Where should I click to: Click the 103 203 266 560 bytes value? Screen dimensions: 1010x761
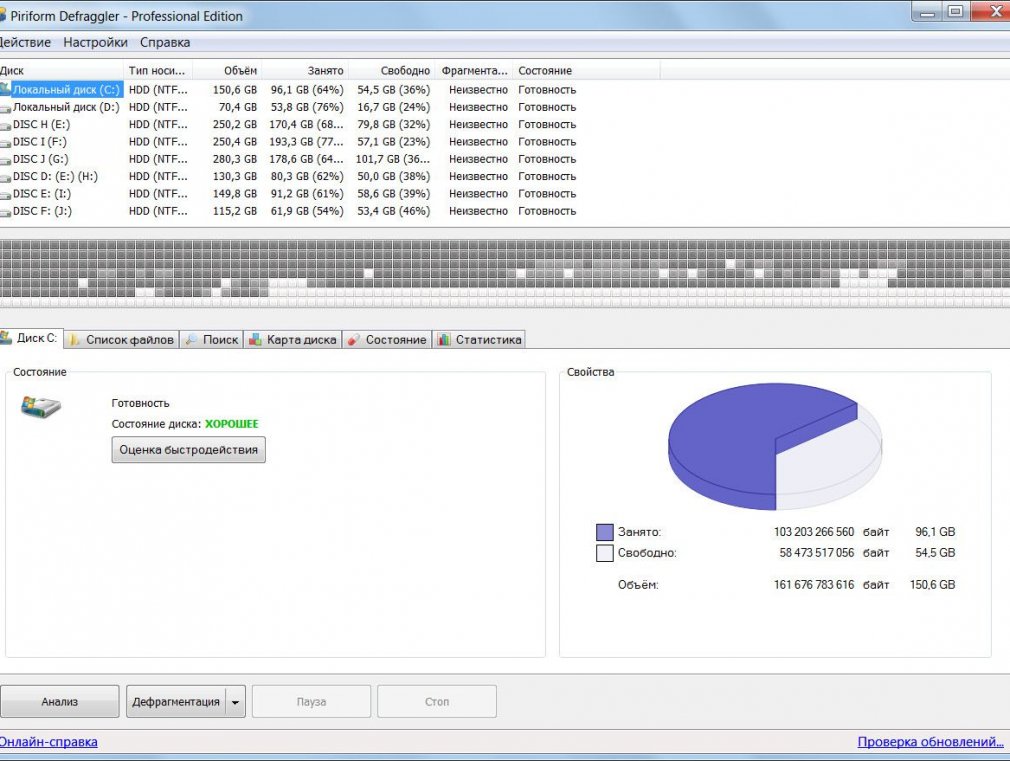pos(814,532)
